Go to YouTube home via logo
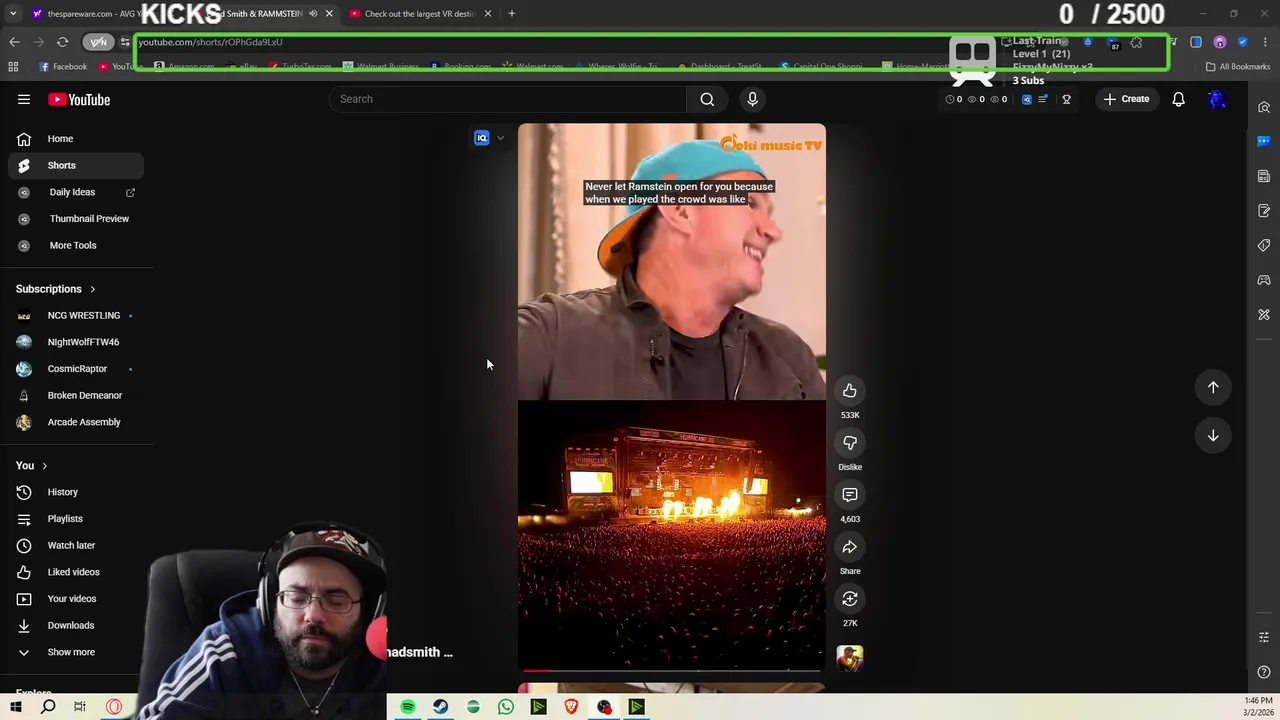The width and height of the screenshot is (1280, 720). point(79,99)
